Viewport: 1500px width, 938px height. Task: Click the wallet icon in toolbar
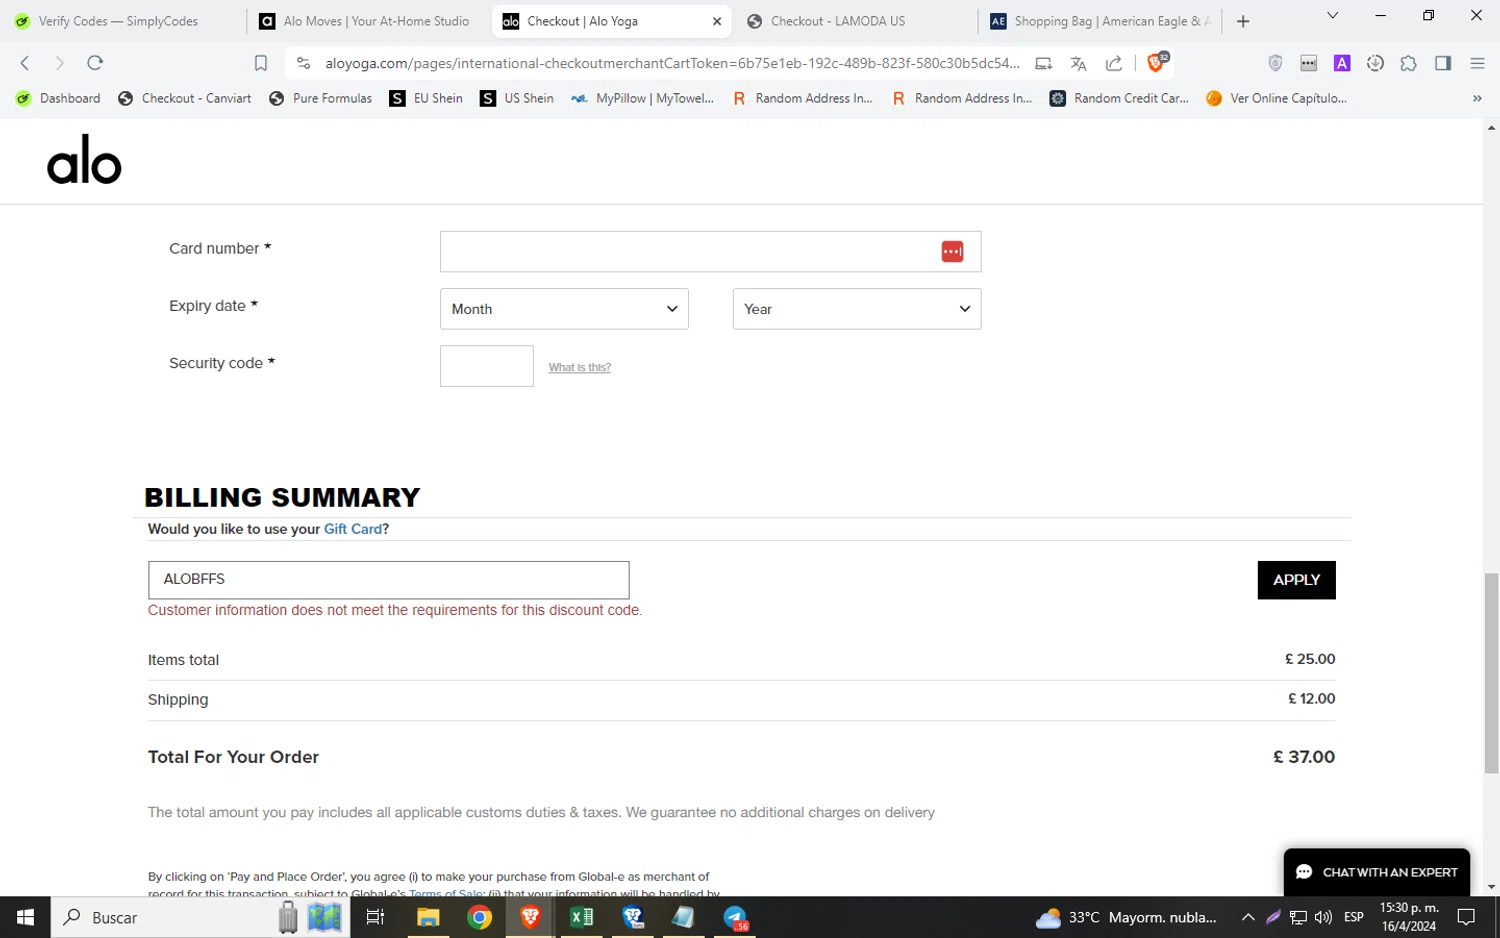(x=1308, y=63)
